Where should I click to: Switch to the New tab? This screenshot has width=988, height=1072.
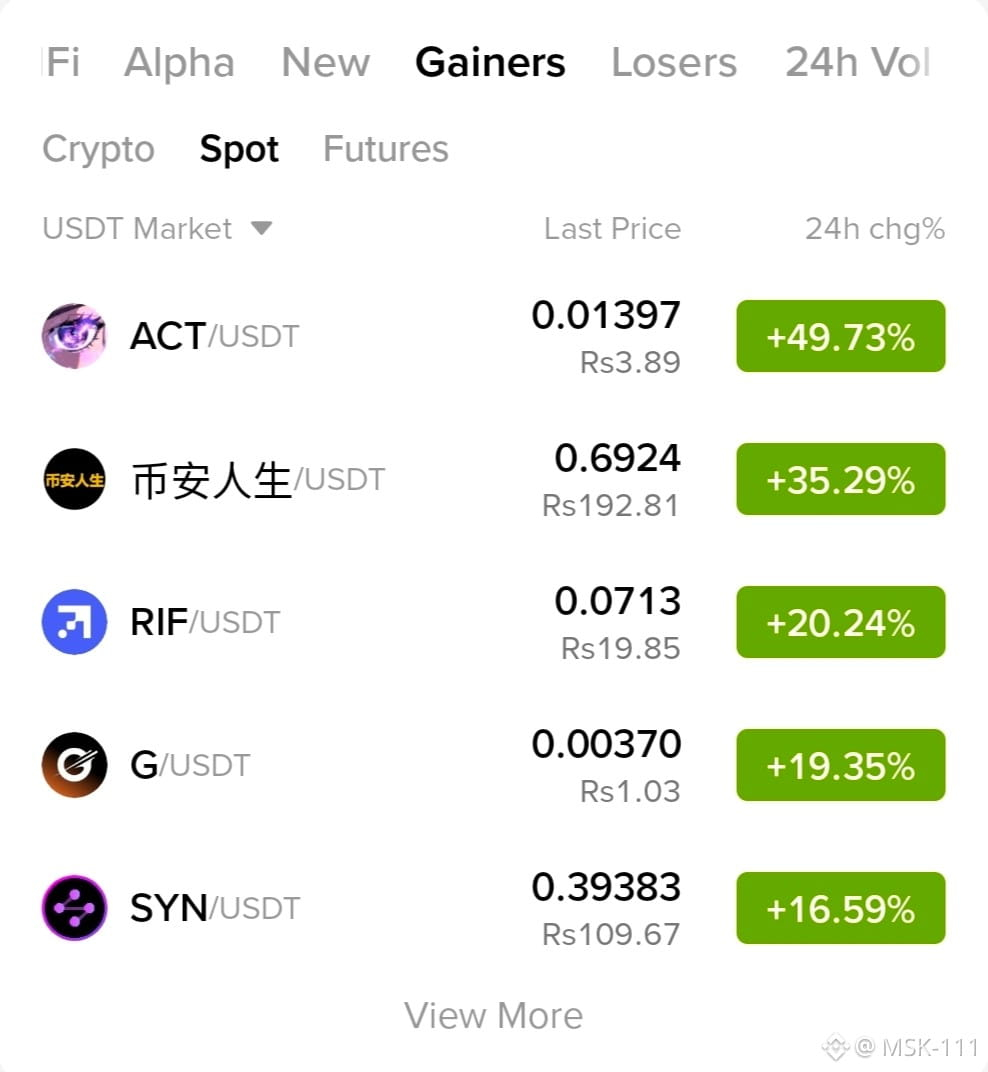tap(325, 63)
